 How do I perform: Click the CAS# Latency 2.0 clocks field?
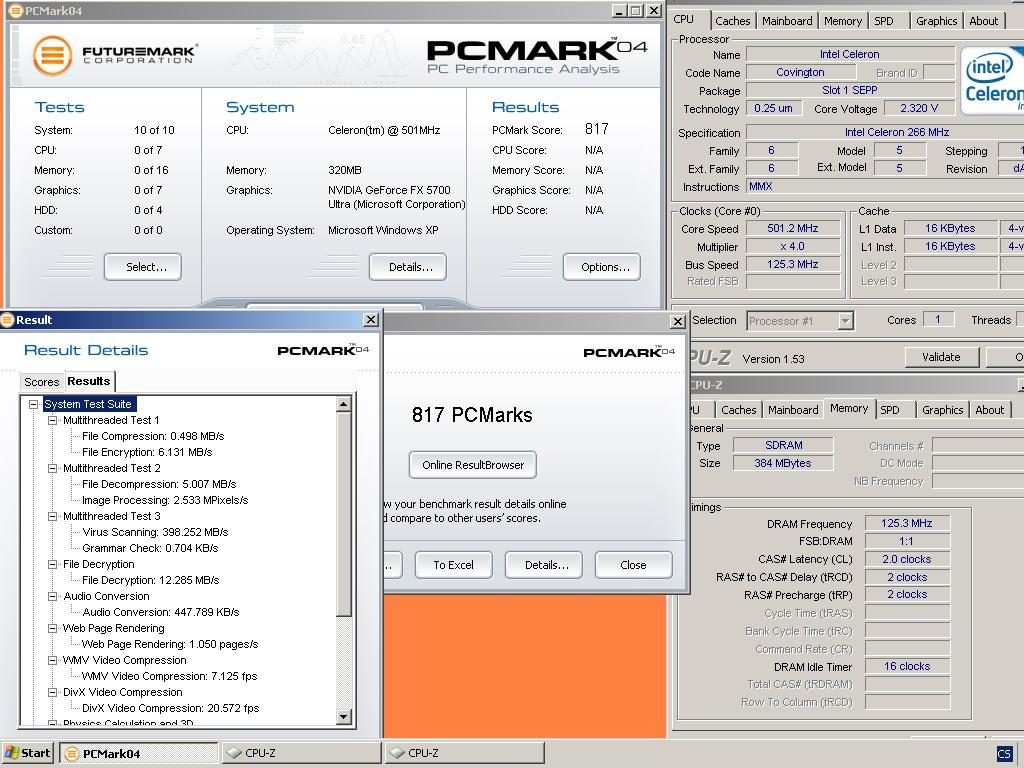(906, 559)
